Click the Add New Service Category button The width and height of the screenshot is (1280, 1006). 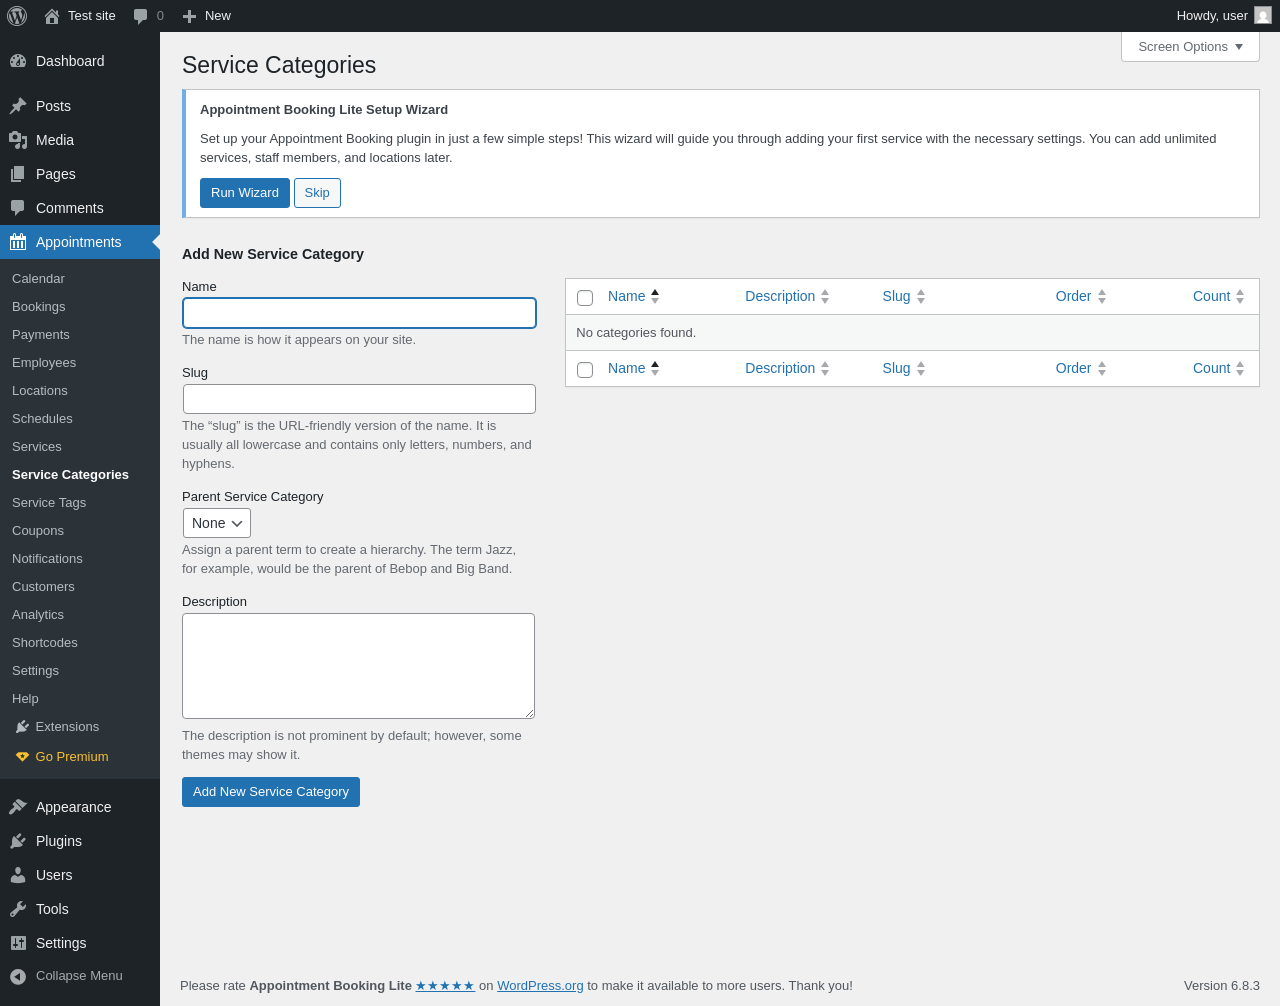coord(271,792)
